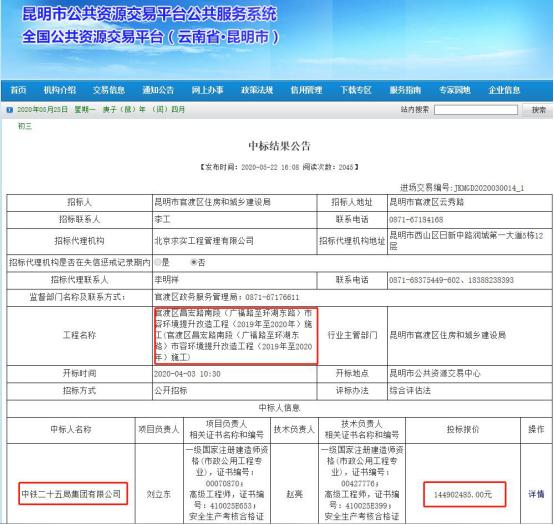This screenshot has width=554, height=525.
Task: Go to 交易信息 section
Action: click(109, 90)
